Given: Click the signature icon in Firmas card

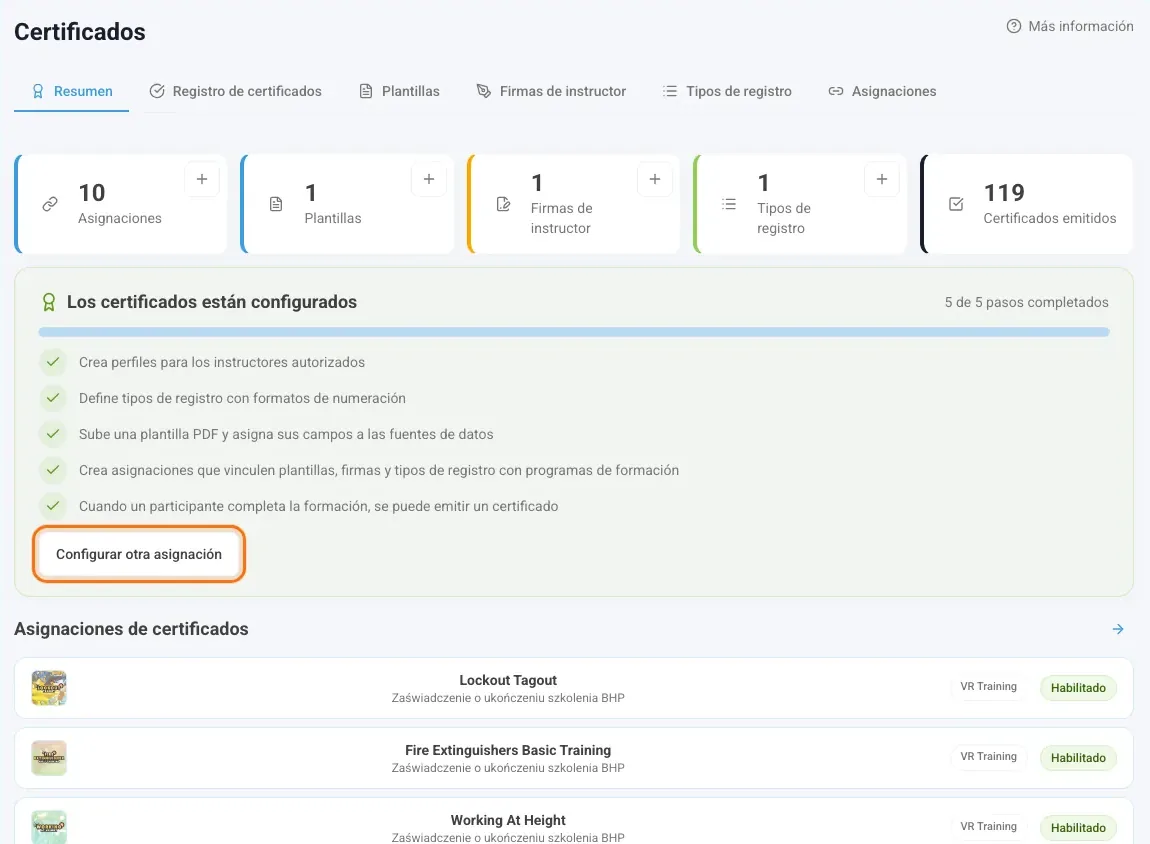Looking at the screenshot, I should click(503, 204).
